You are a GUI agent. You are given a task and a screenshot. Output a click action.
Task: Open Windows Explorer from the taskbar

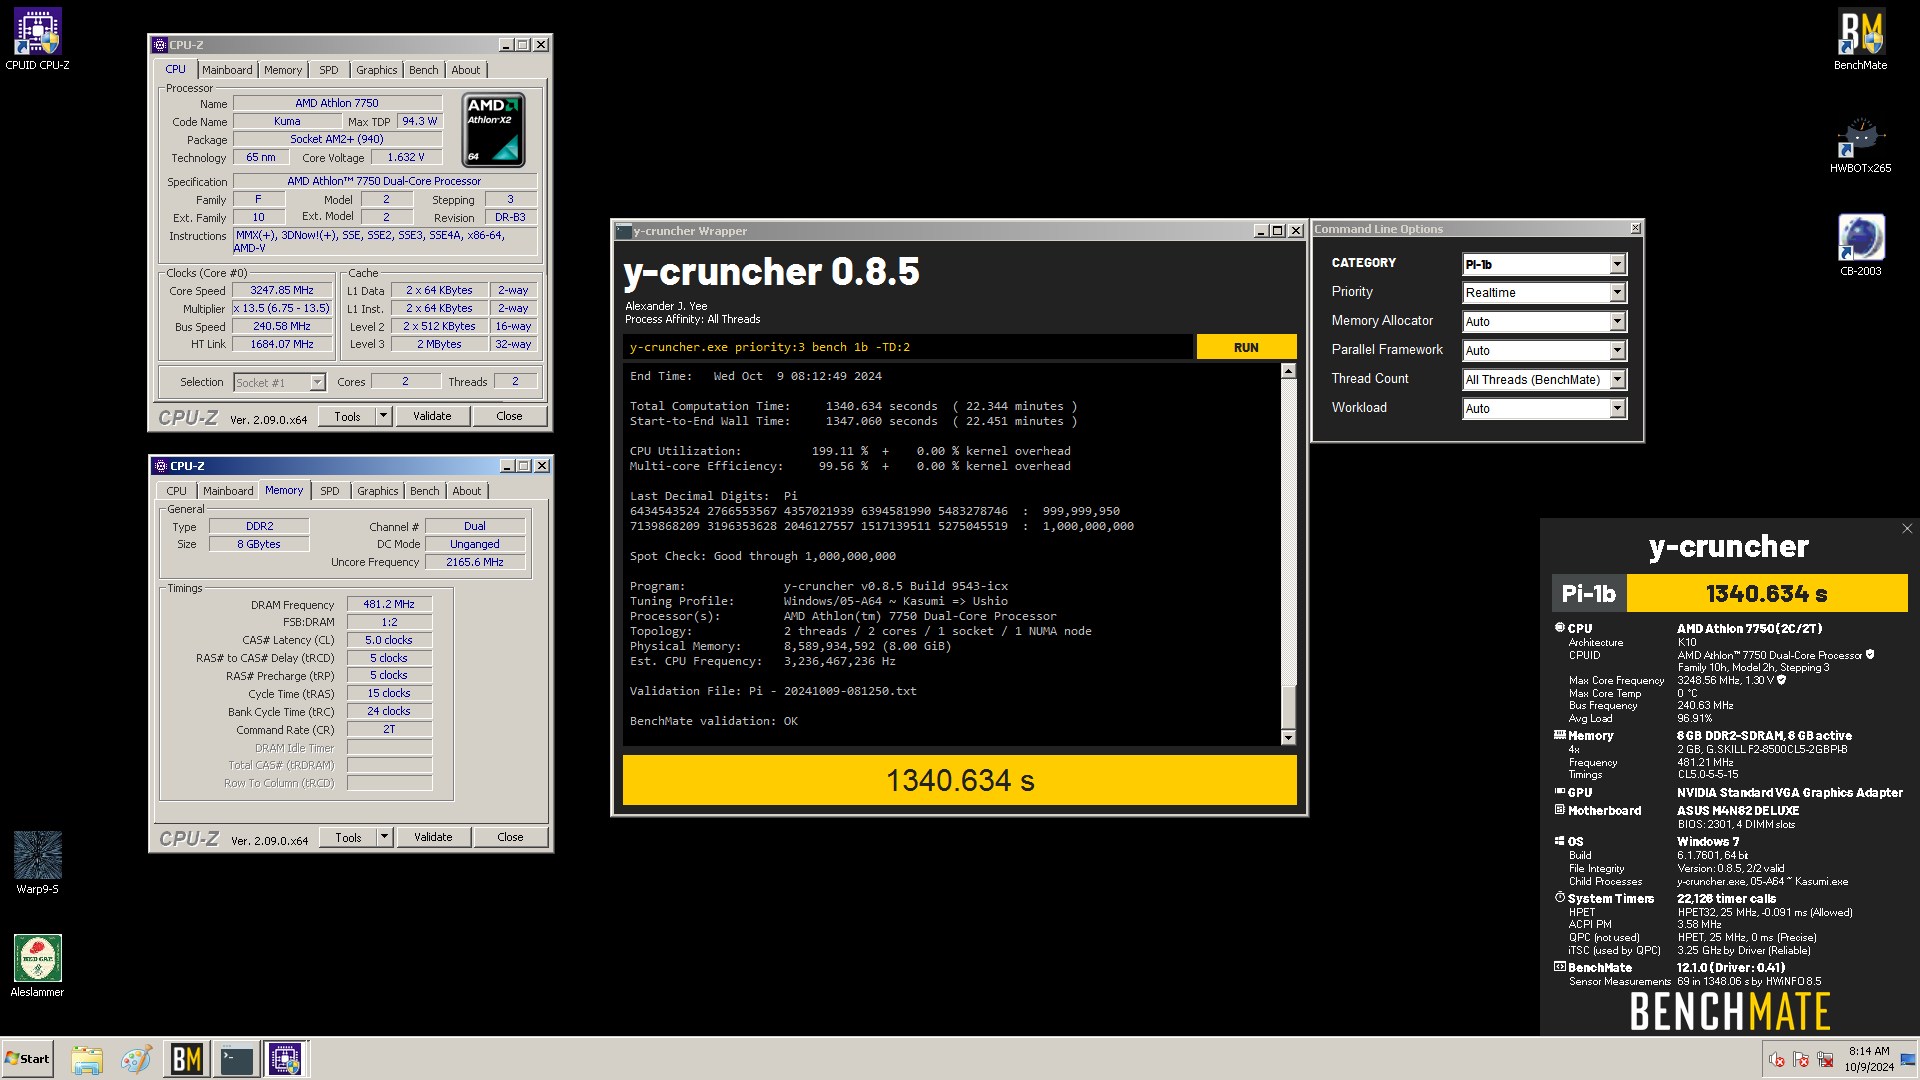[x=87, y=1059]
